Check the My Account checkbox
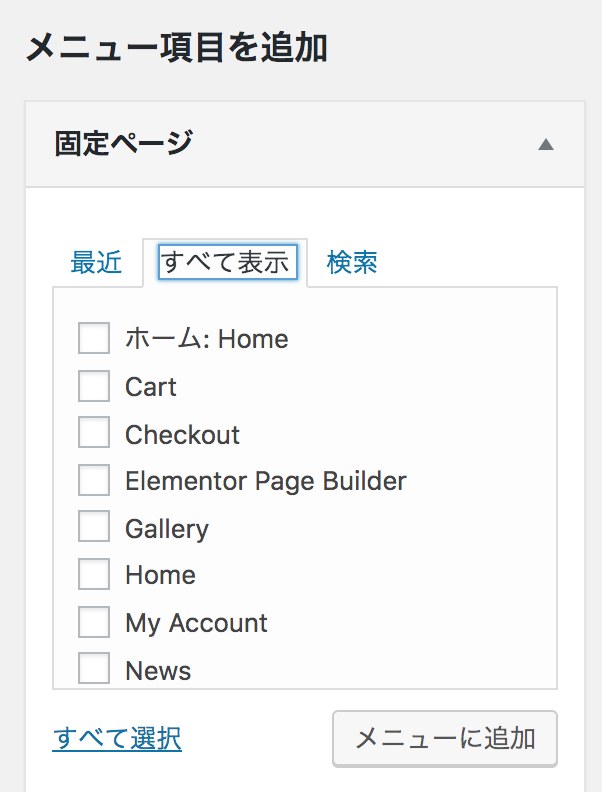 94,623
